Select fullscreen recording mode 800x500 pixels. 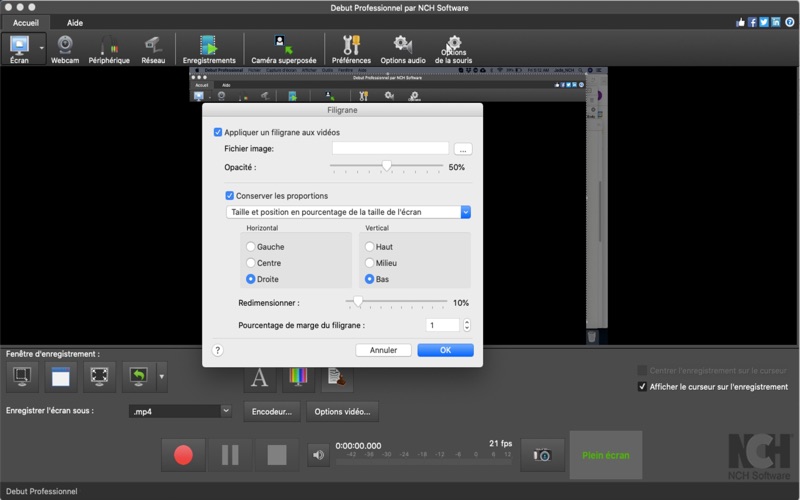pos(99,377)
